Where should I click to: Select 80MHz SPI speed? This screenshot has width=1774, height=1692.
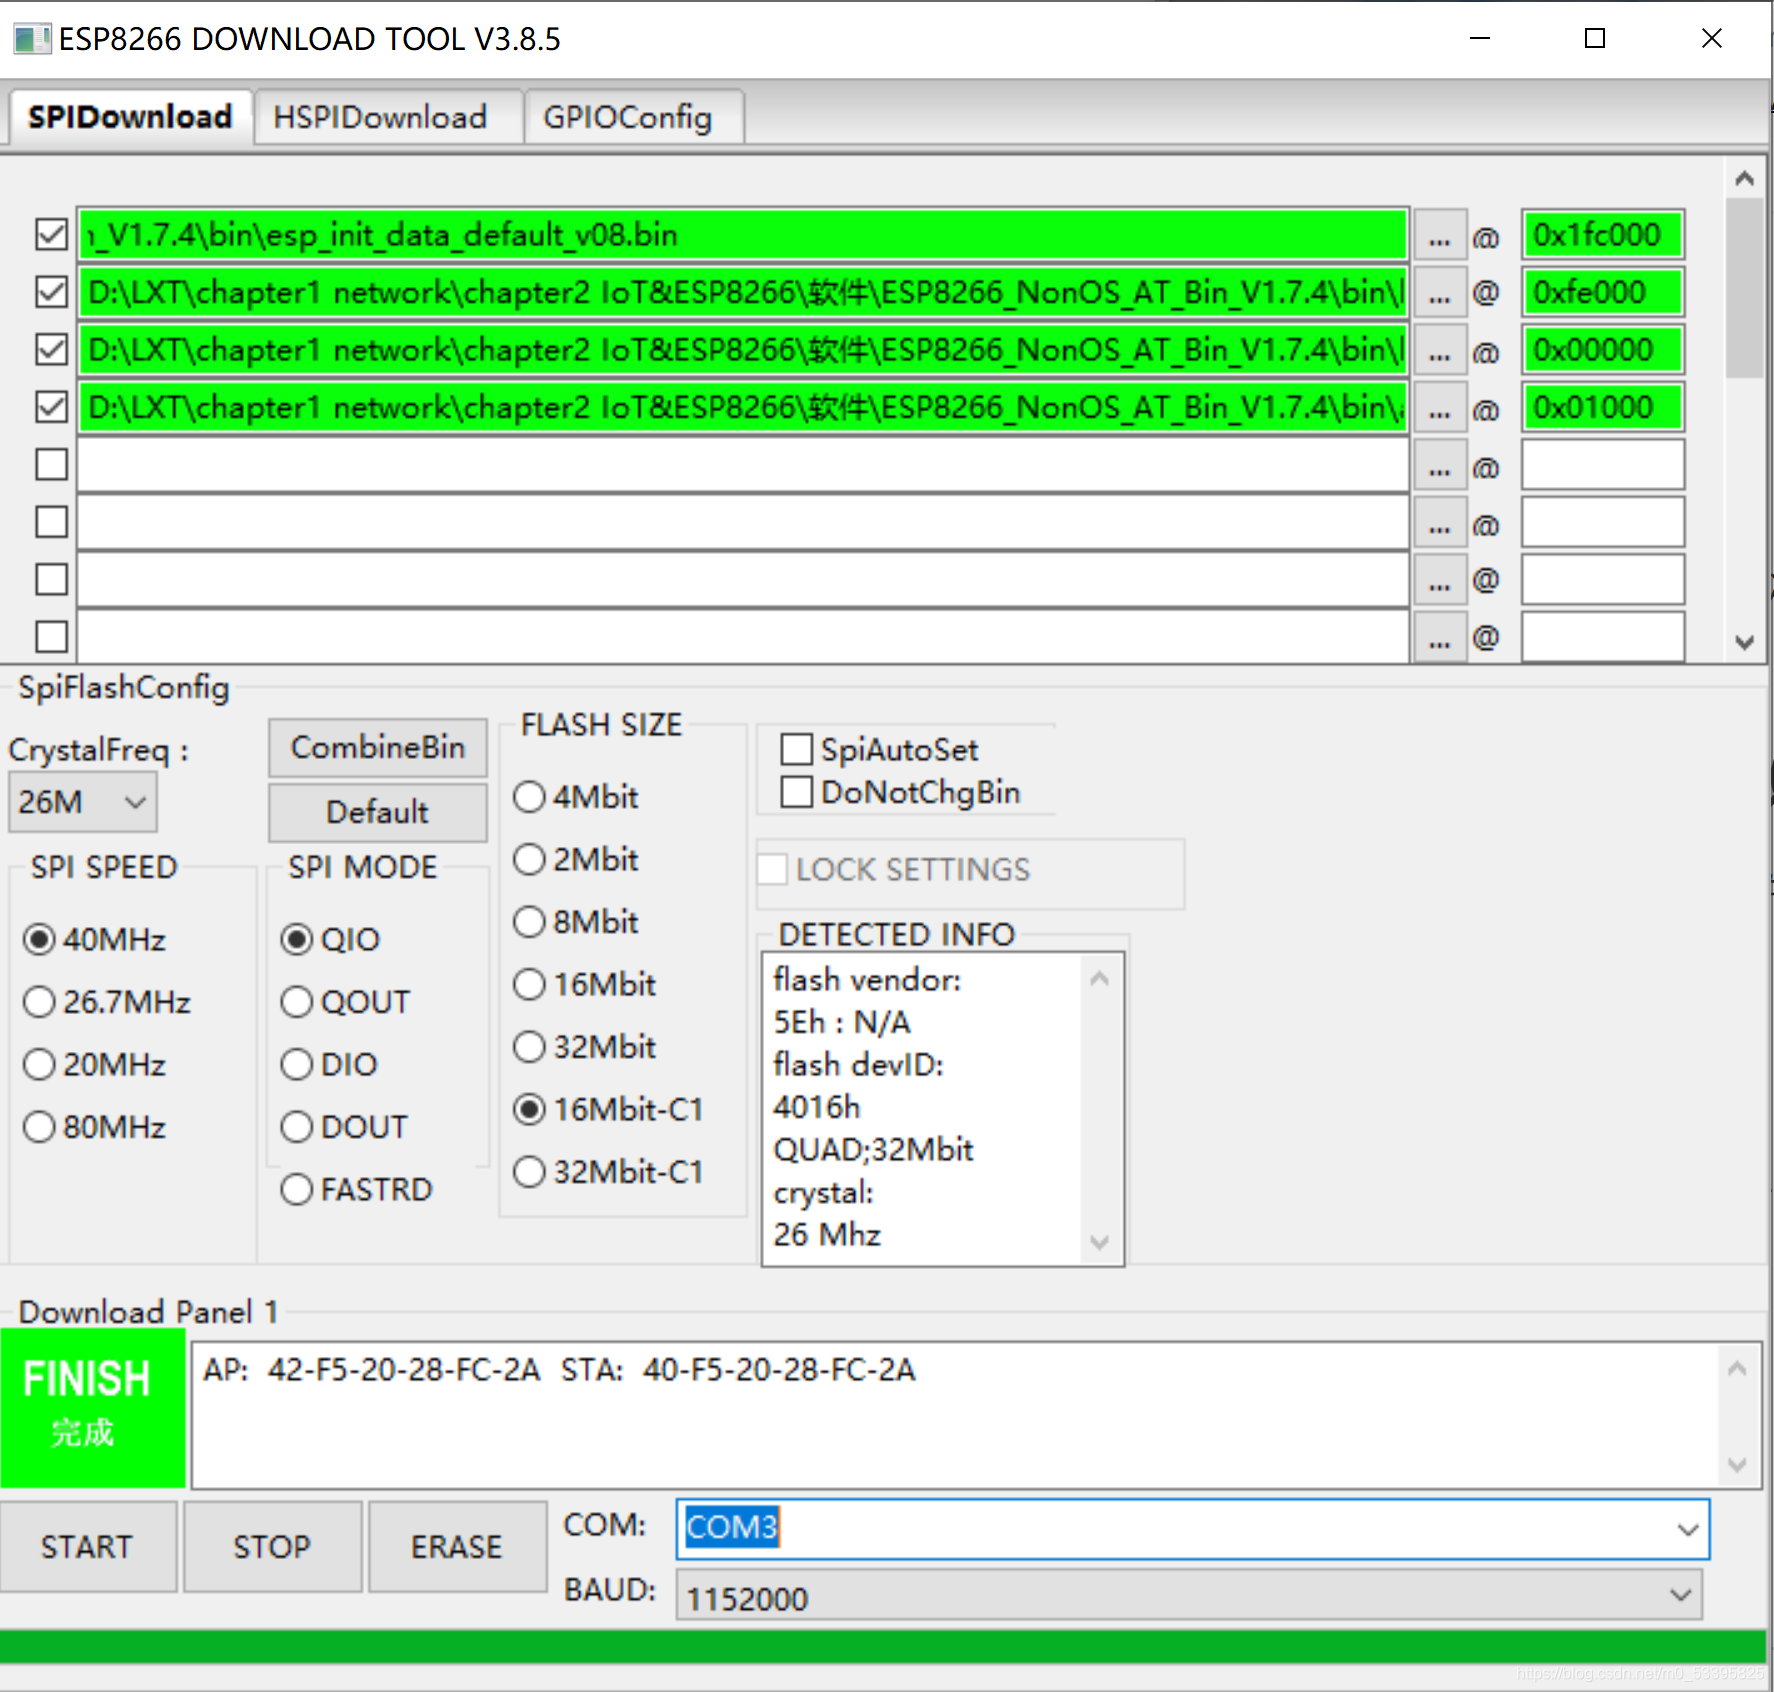coord(39,1126)
